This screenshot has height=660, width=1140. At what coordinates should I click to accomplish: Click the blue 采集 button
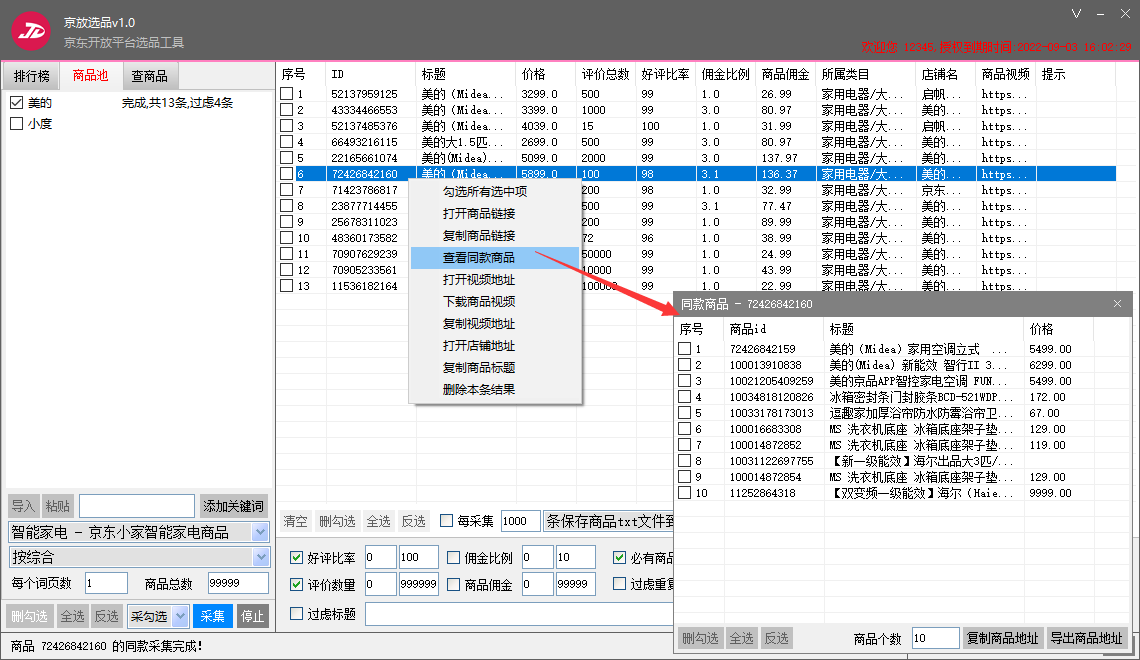[x=212, y=616]
